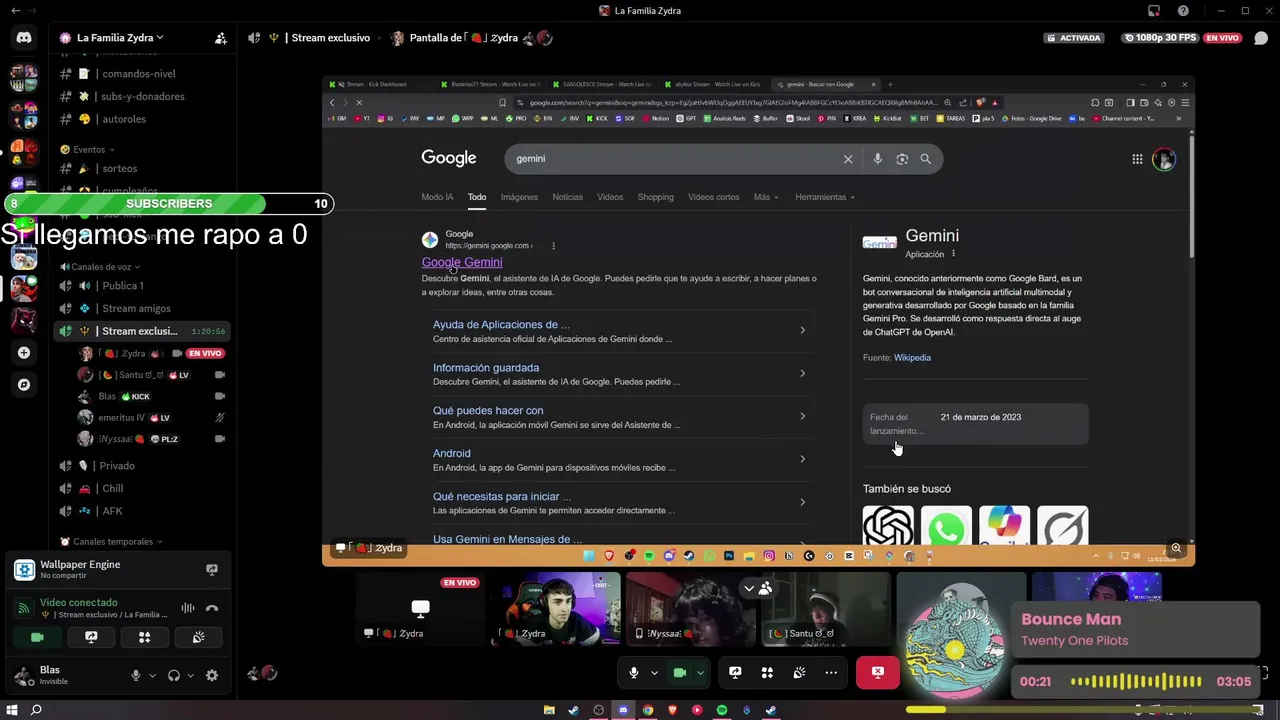Open Qué puedes hacer con sublink
1280x720 pixels.
pyautogui.click(x=488, y=411)
